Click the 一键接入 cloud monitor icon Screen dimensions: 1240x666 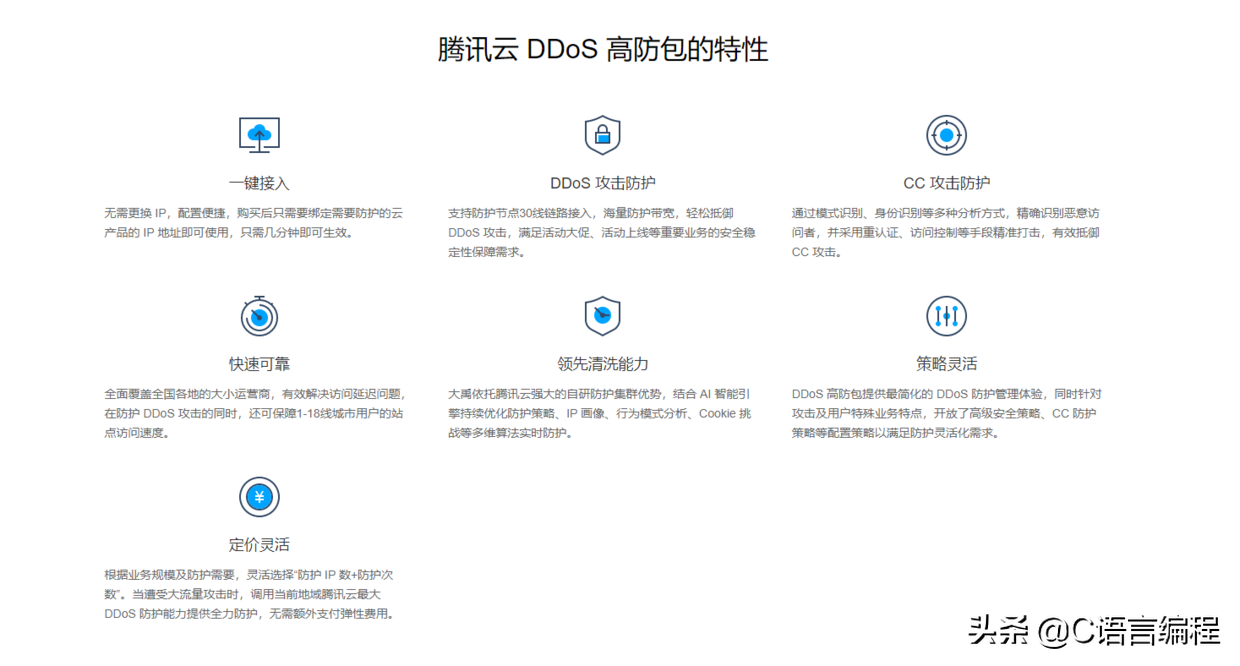[259, 135]
